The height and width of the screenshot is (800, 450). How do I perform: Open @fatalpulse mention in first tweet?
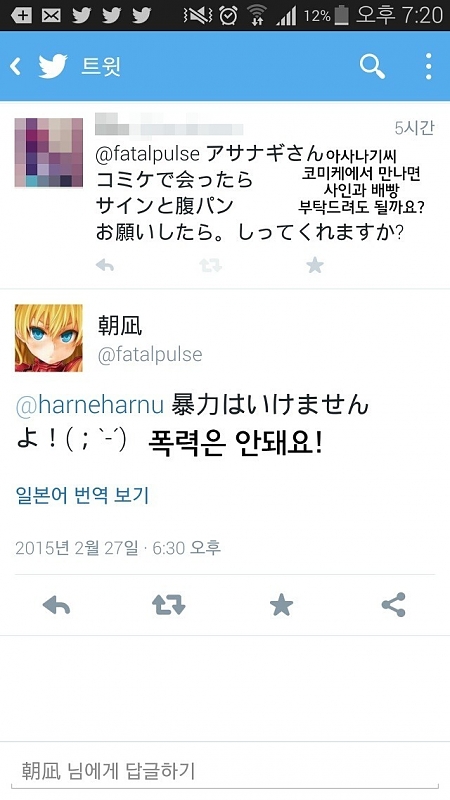tap(147, 155)
